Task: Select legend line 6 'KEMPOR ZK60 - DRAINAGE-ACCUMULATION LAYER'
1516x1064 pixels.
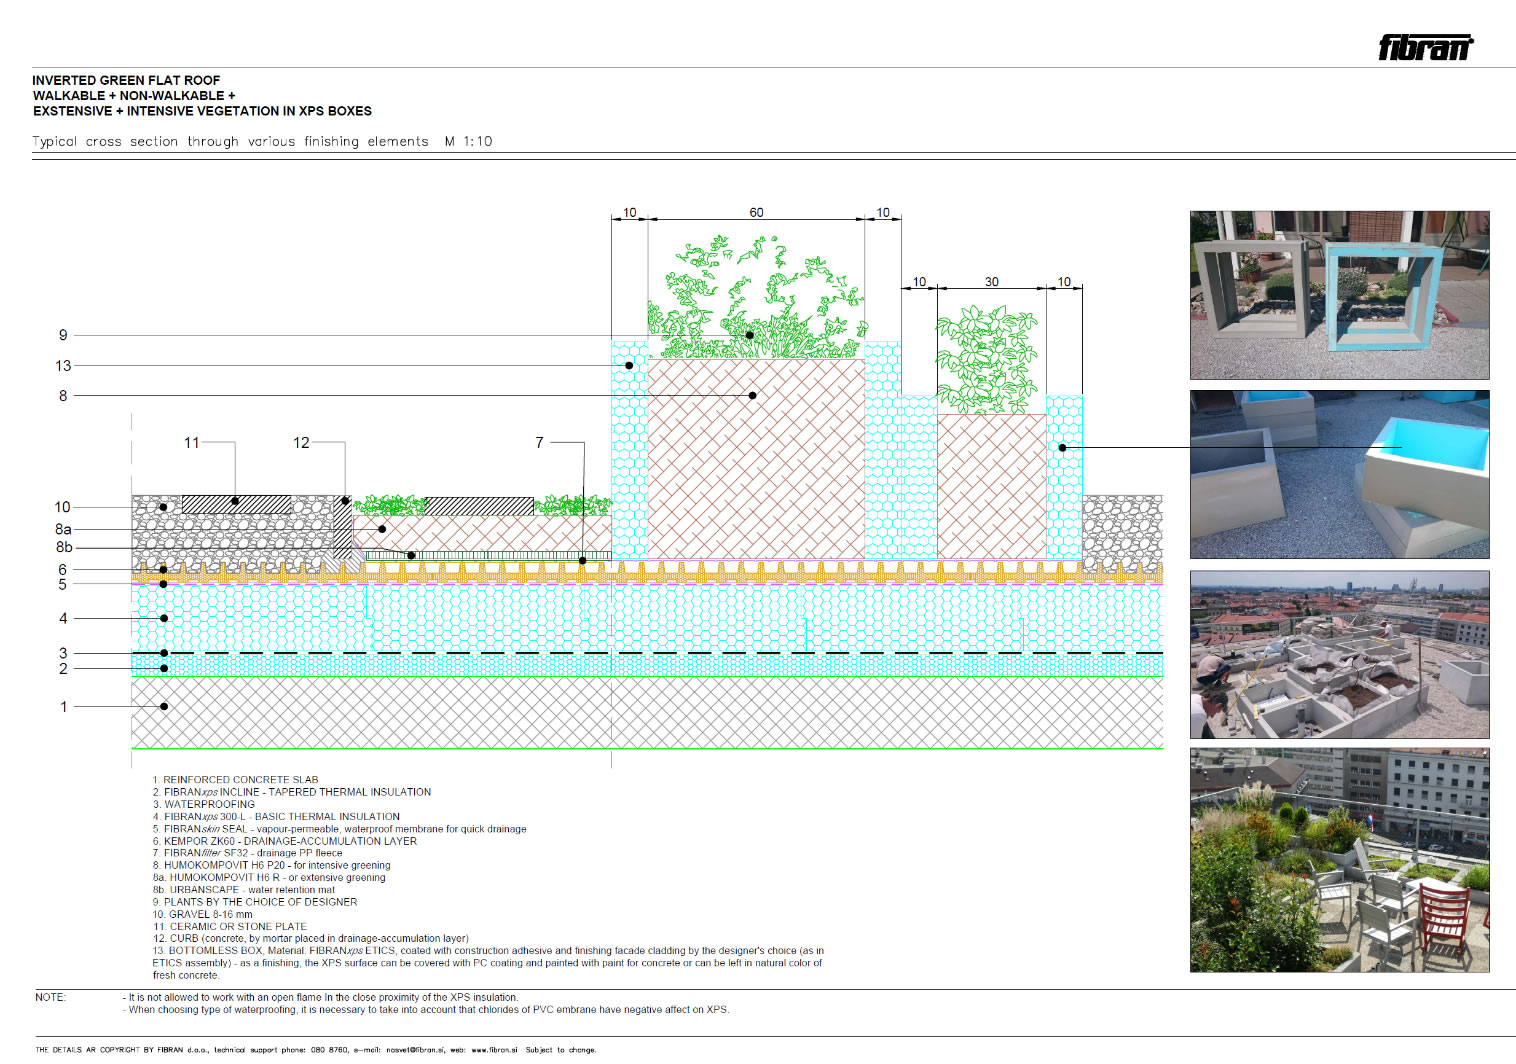Action: (x=285, y=841)
